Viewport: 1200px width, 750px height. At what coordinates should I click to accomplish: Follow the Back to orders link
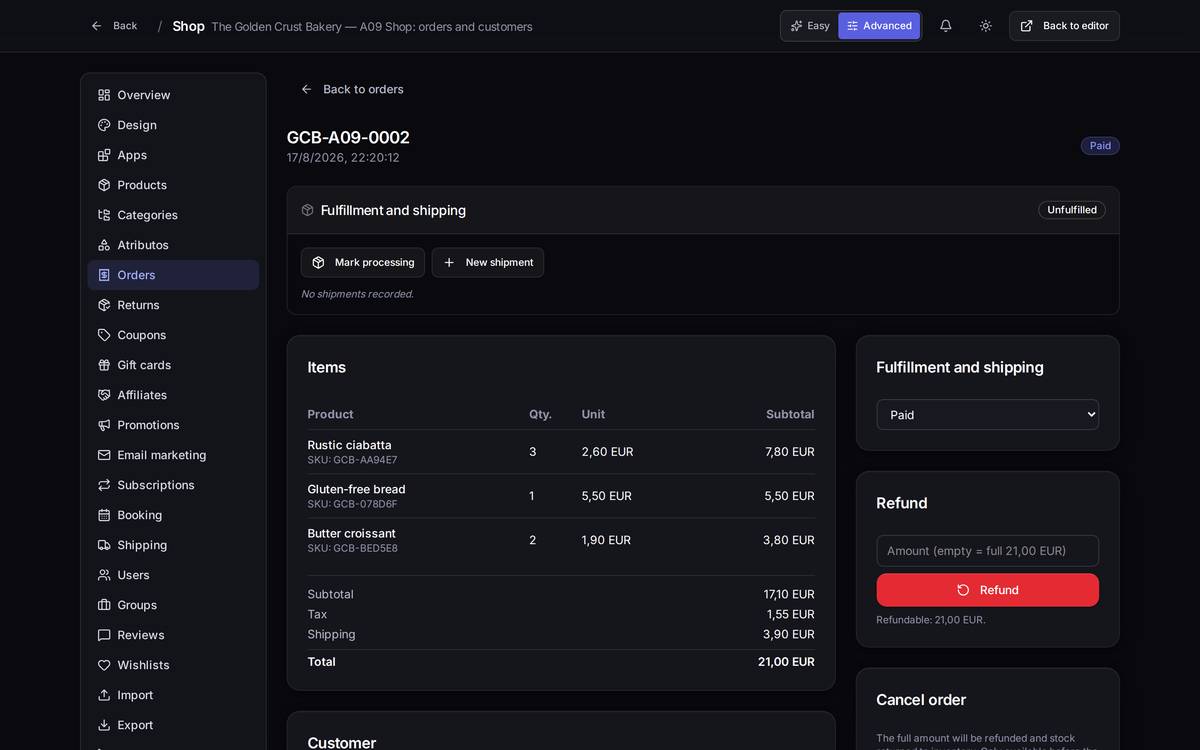[352, 89]
